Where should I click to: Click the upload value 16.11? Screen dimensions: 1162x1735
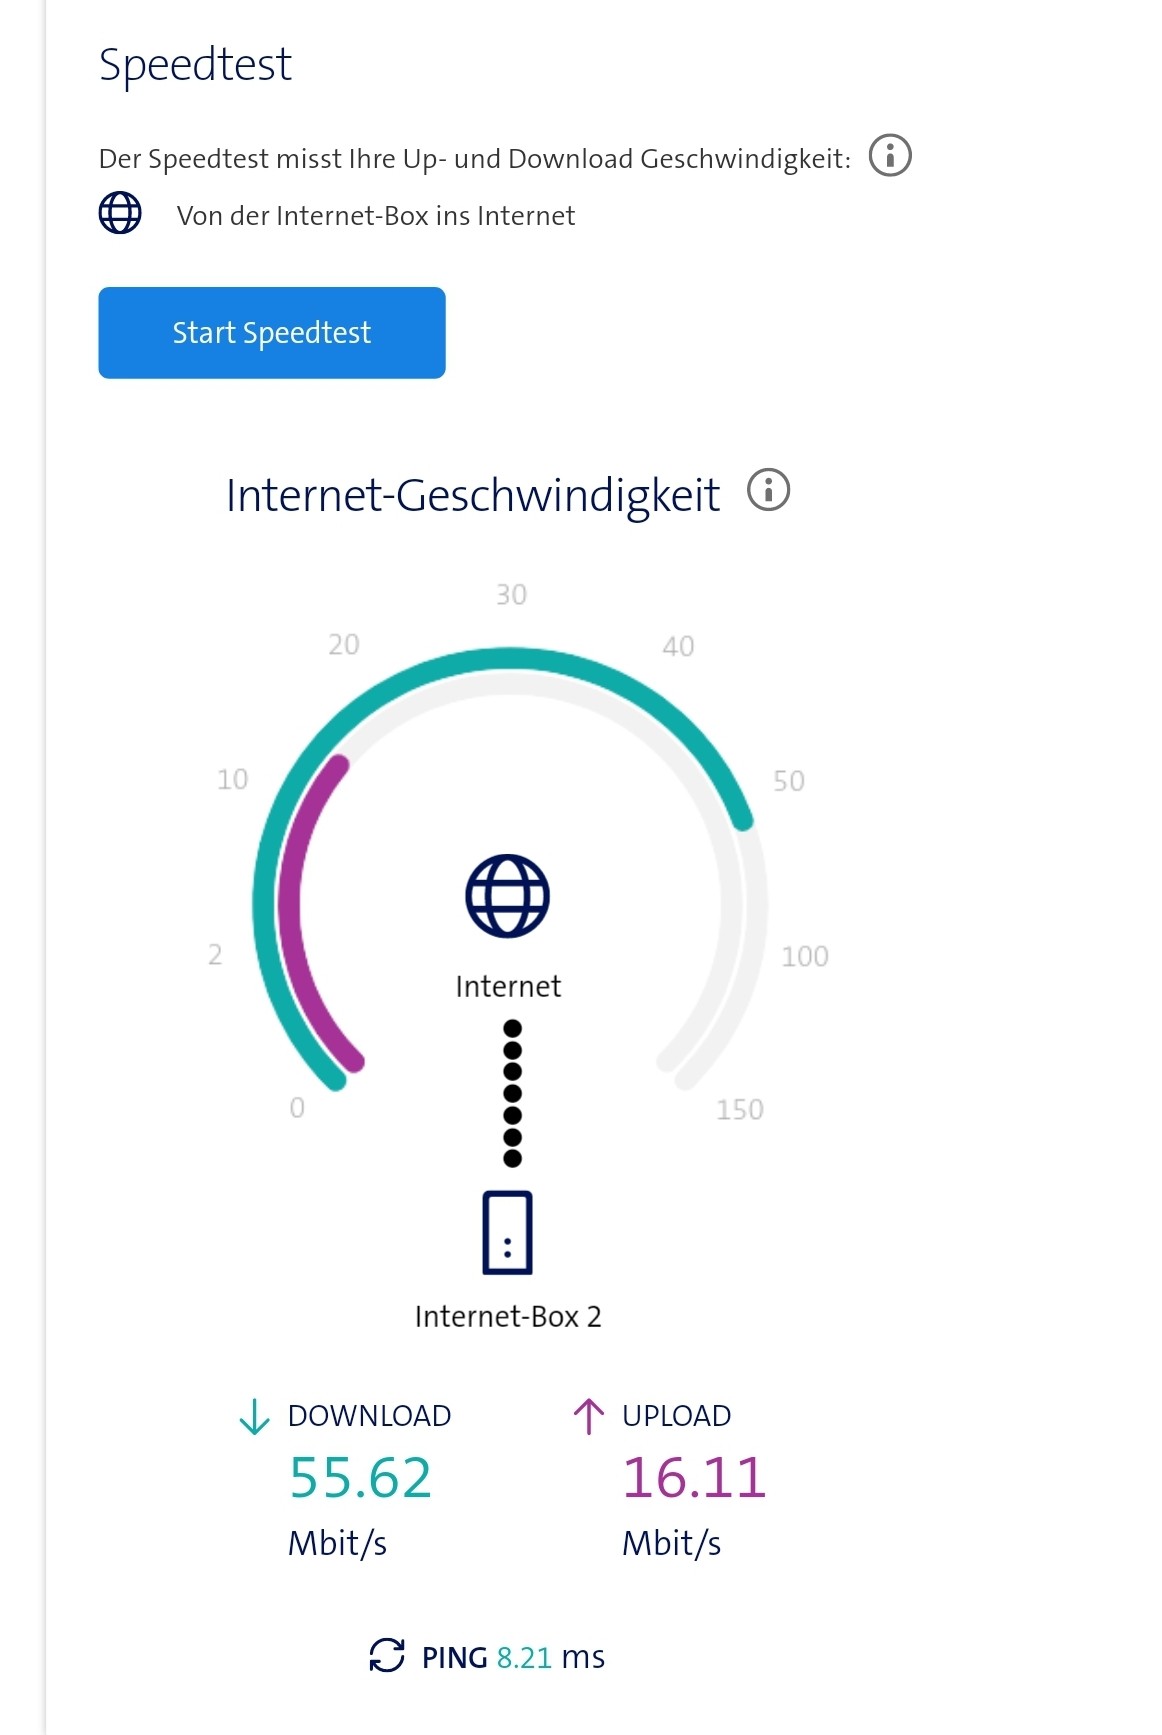pos(694,1477)
